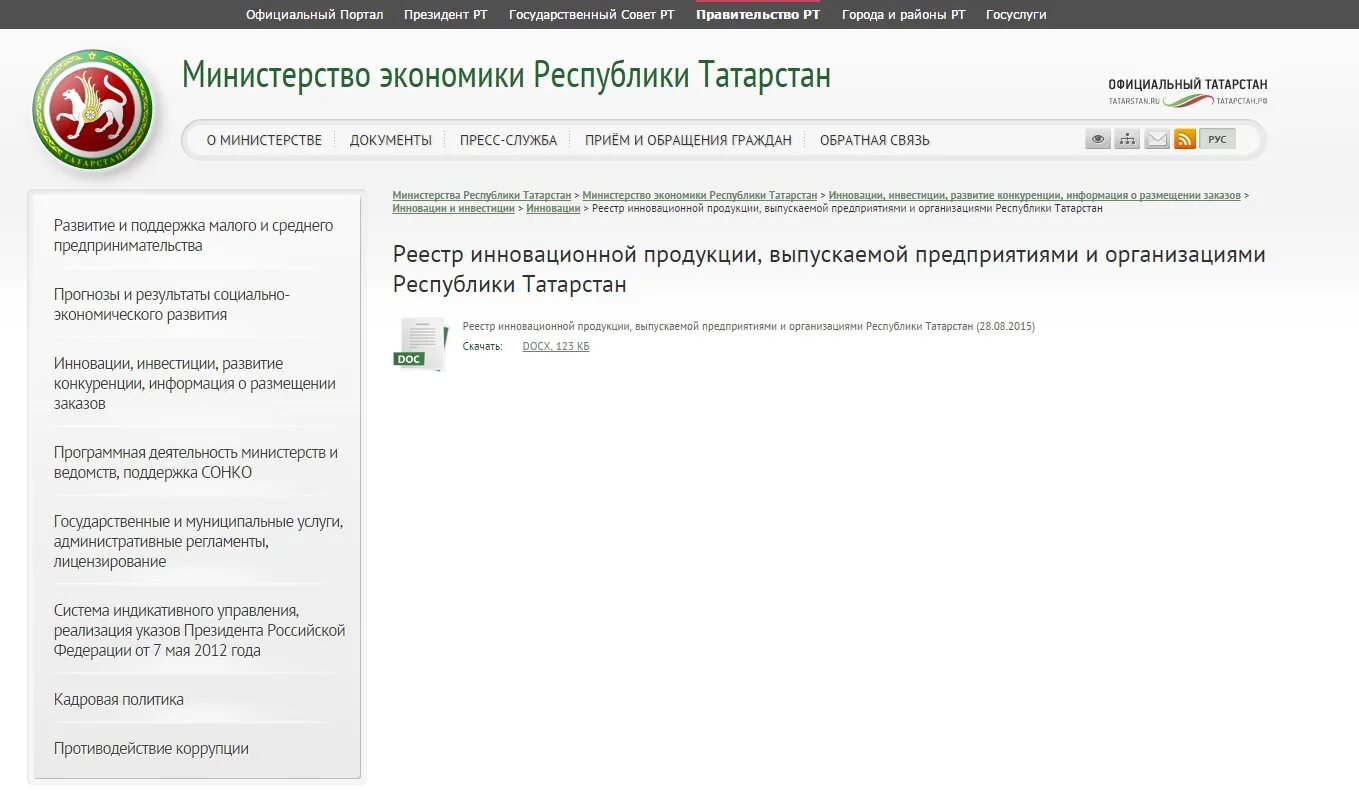Open the Официальный Татарстан logo link
Image resolution: width=1359 pixels, height=801 pixels.
click(x=1188, y=92)
